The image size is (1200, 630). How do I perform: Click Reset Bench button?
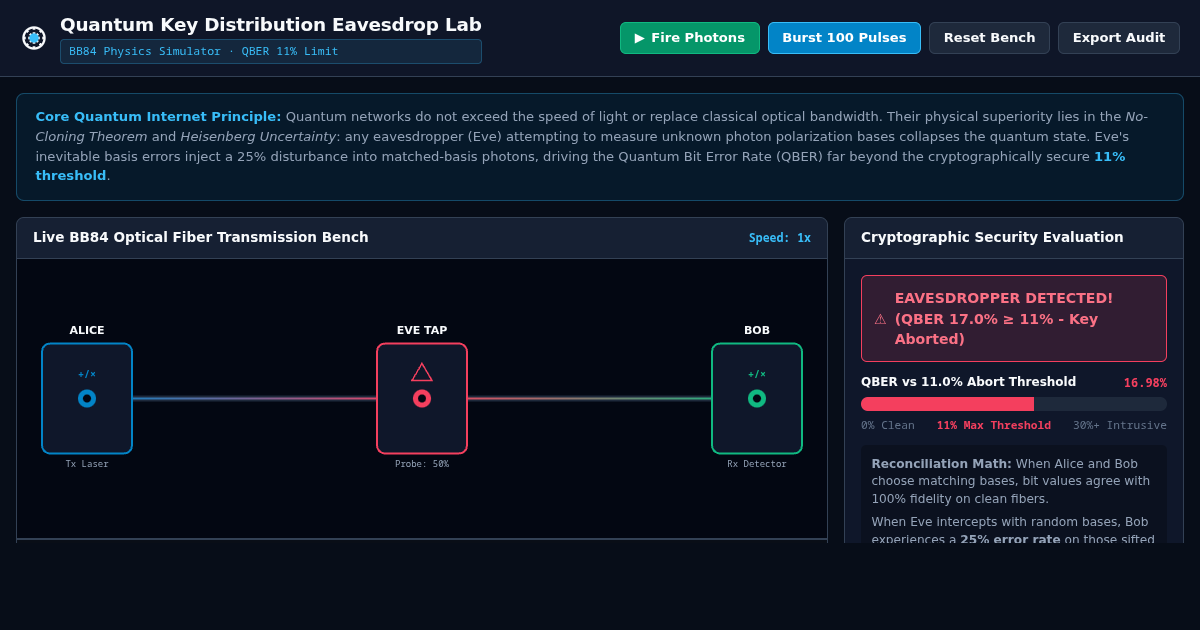[989, 38]
